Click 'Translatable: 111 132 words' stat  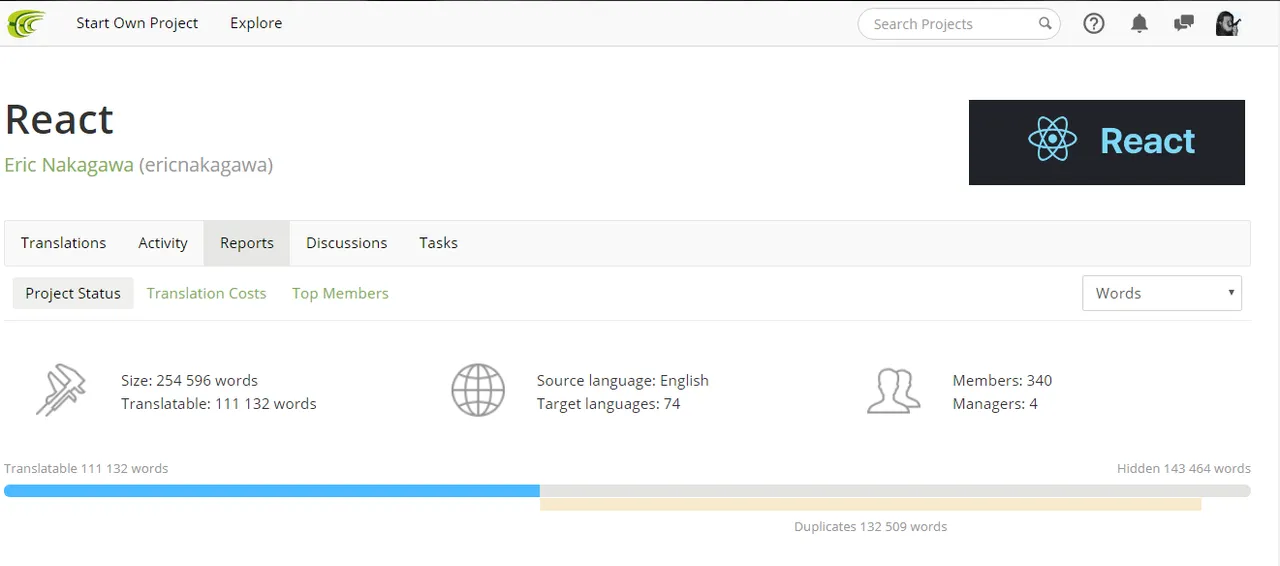click(x=219, y=404)
